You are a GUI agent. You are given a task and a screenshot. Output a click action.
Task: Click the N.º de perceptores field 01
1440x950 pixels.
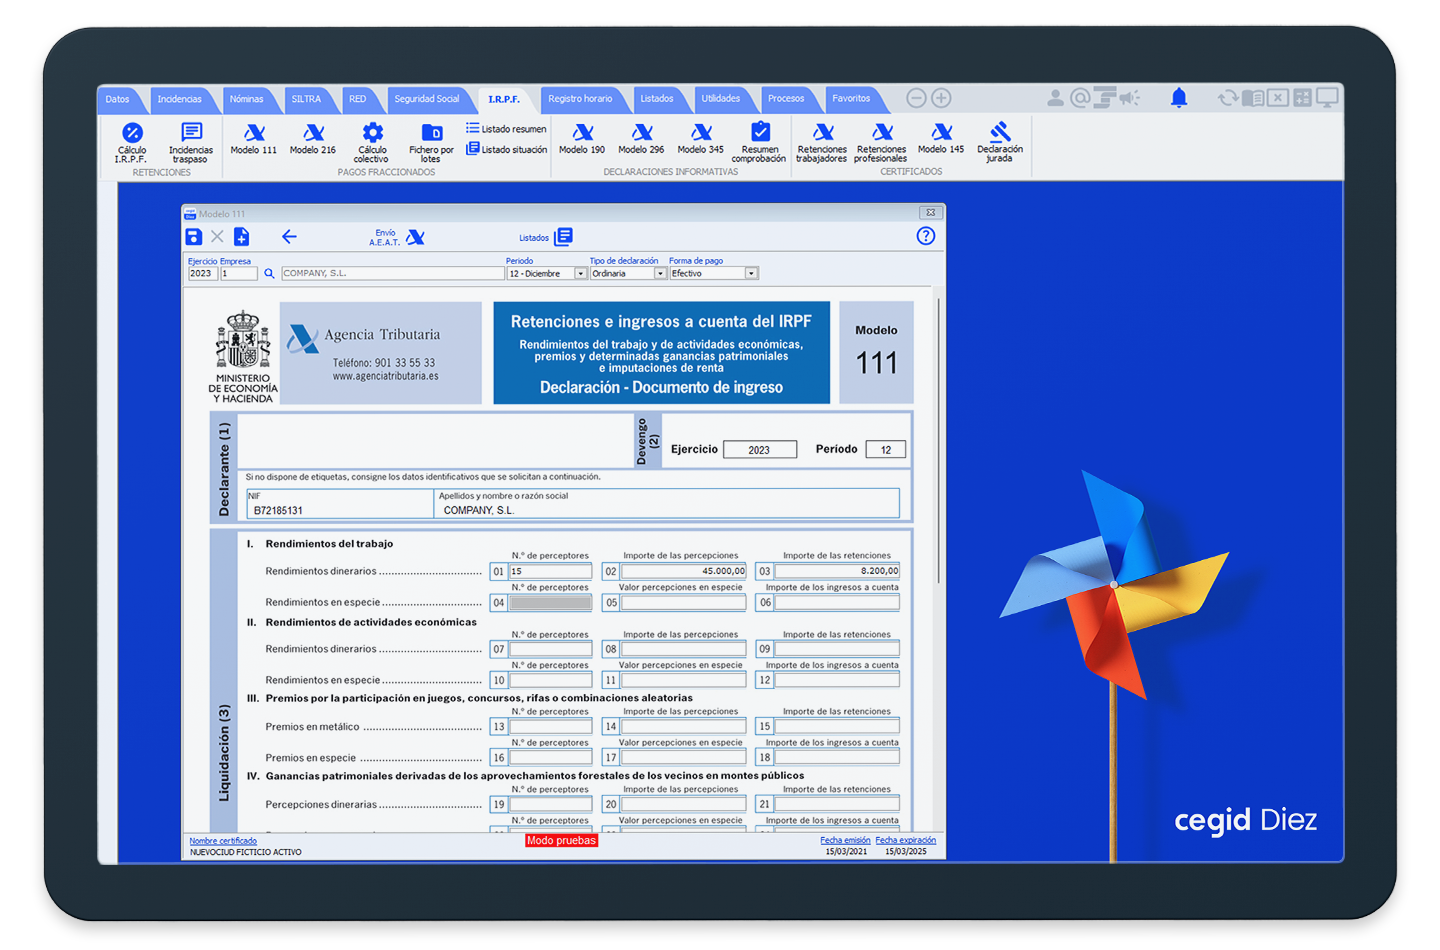(x=550, y=572)
